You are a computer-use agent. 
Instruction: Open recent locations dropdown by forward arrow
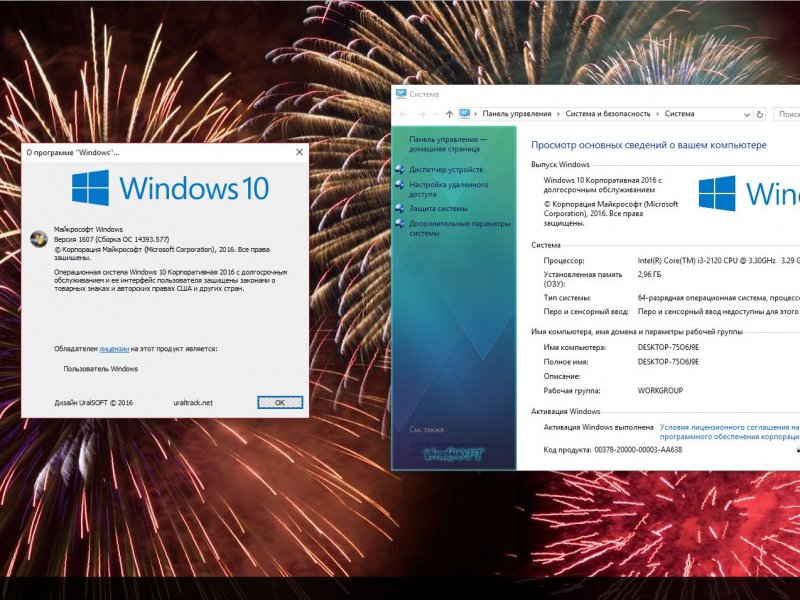(x=436, y=114)
